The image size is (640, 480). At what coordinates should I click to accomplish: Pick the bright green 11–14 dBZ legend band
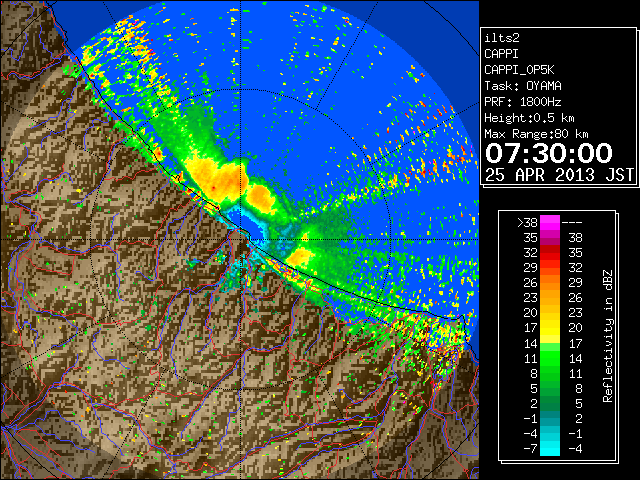coord(550,358)
